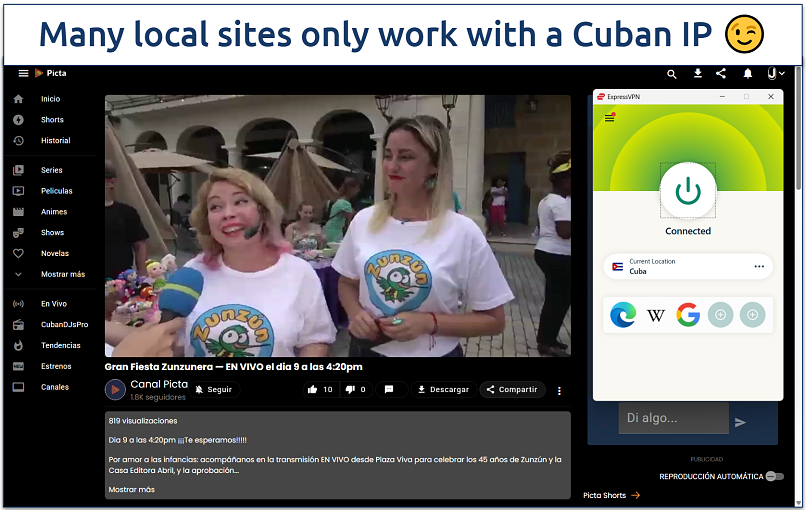
Task: Open search in Picta top bar
Action: 671,74
